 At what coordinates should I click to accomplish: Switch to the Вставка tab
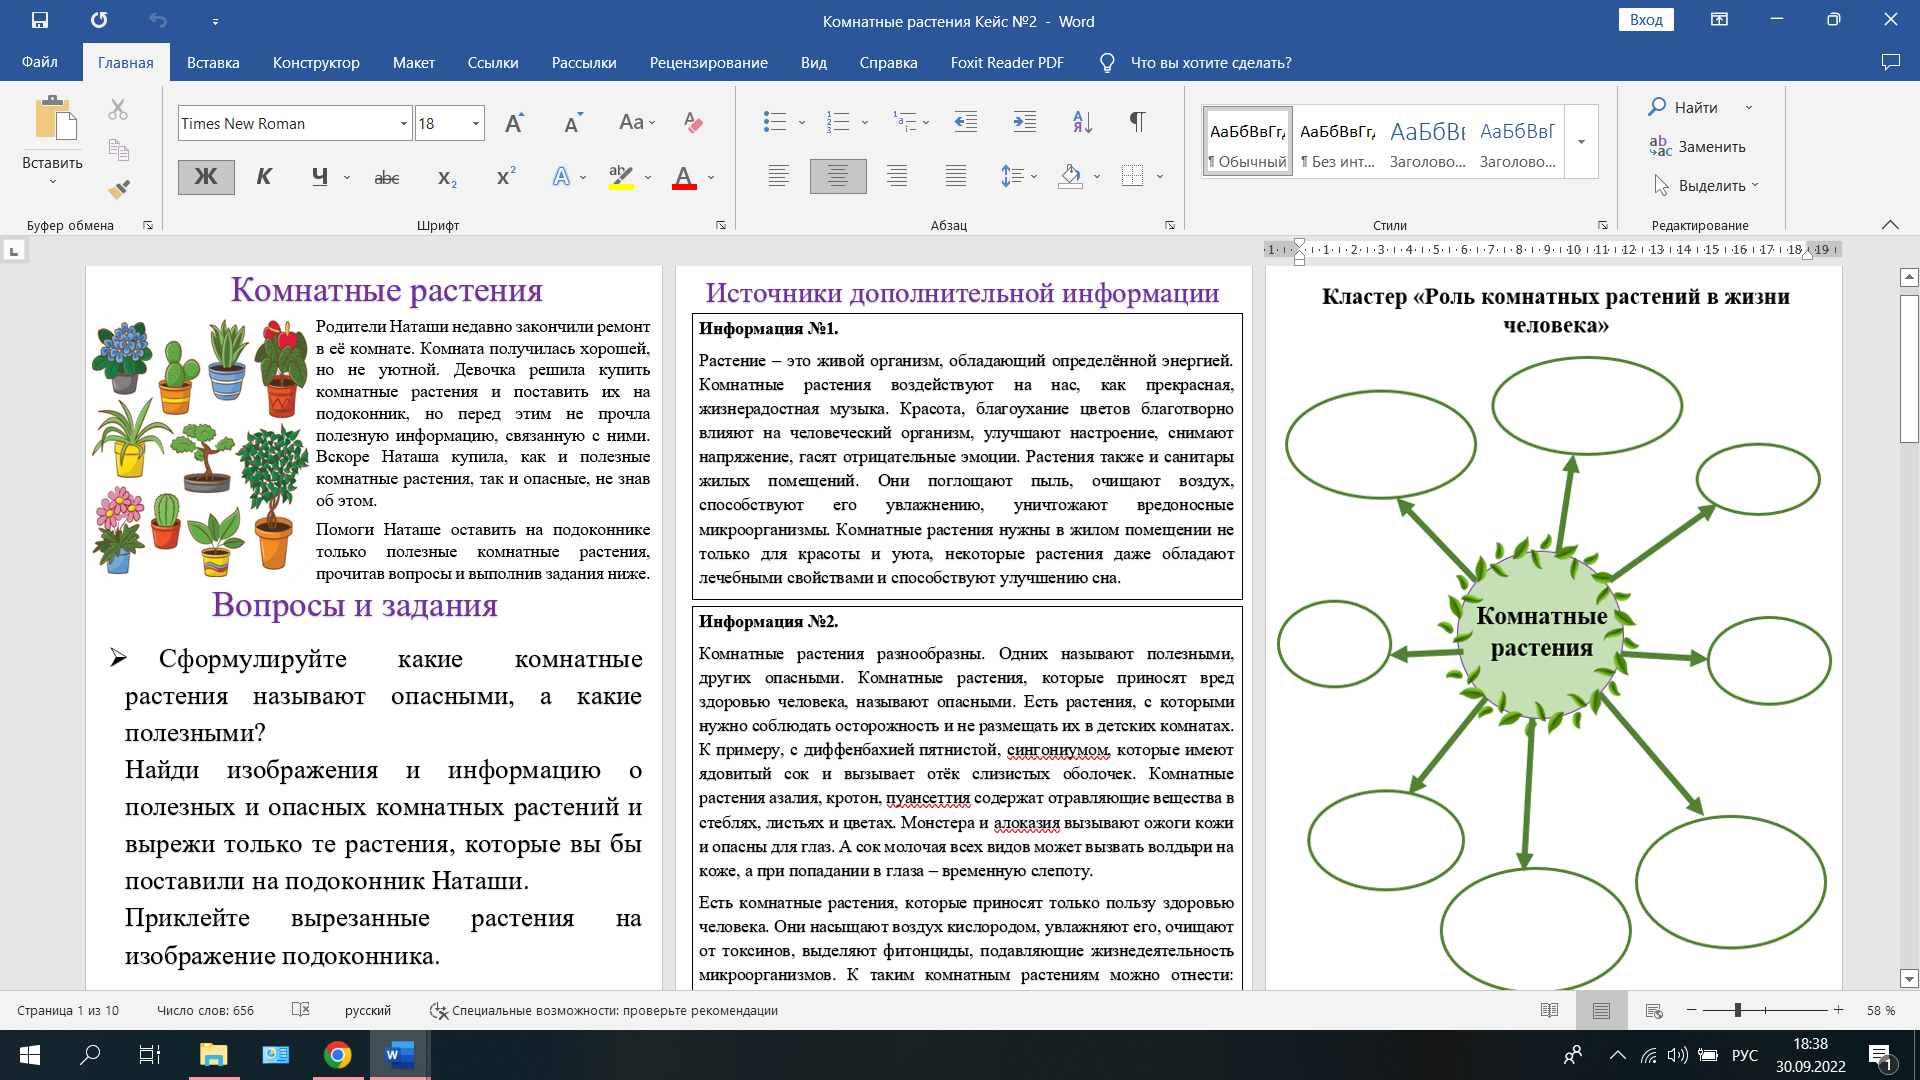213,62
